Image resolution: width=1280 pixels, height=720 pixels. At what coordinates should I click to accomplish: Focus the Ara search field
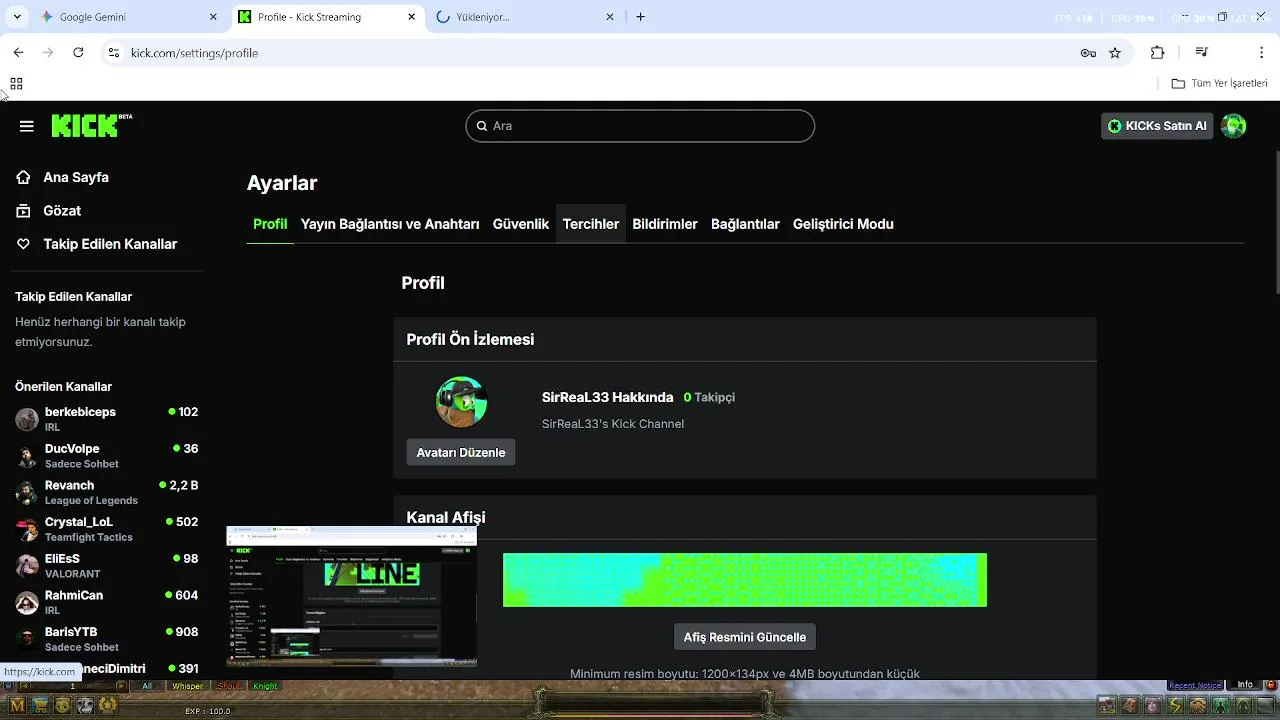[640, 126]
